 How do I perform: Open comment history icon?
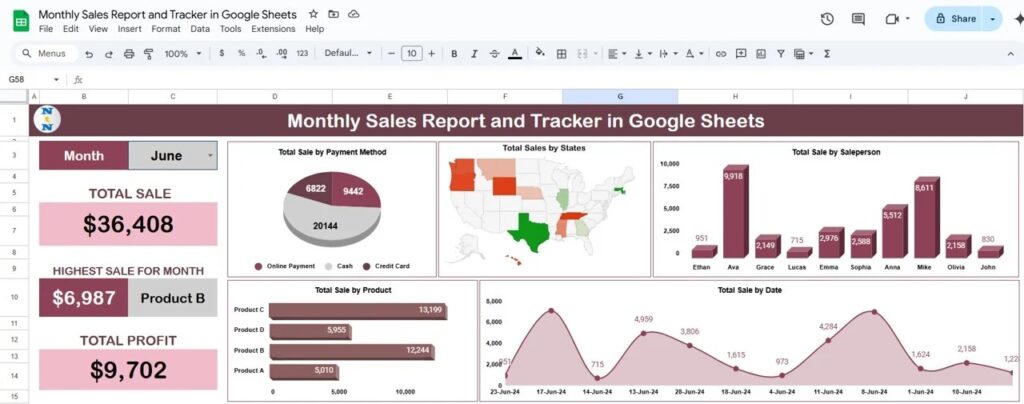858,19
